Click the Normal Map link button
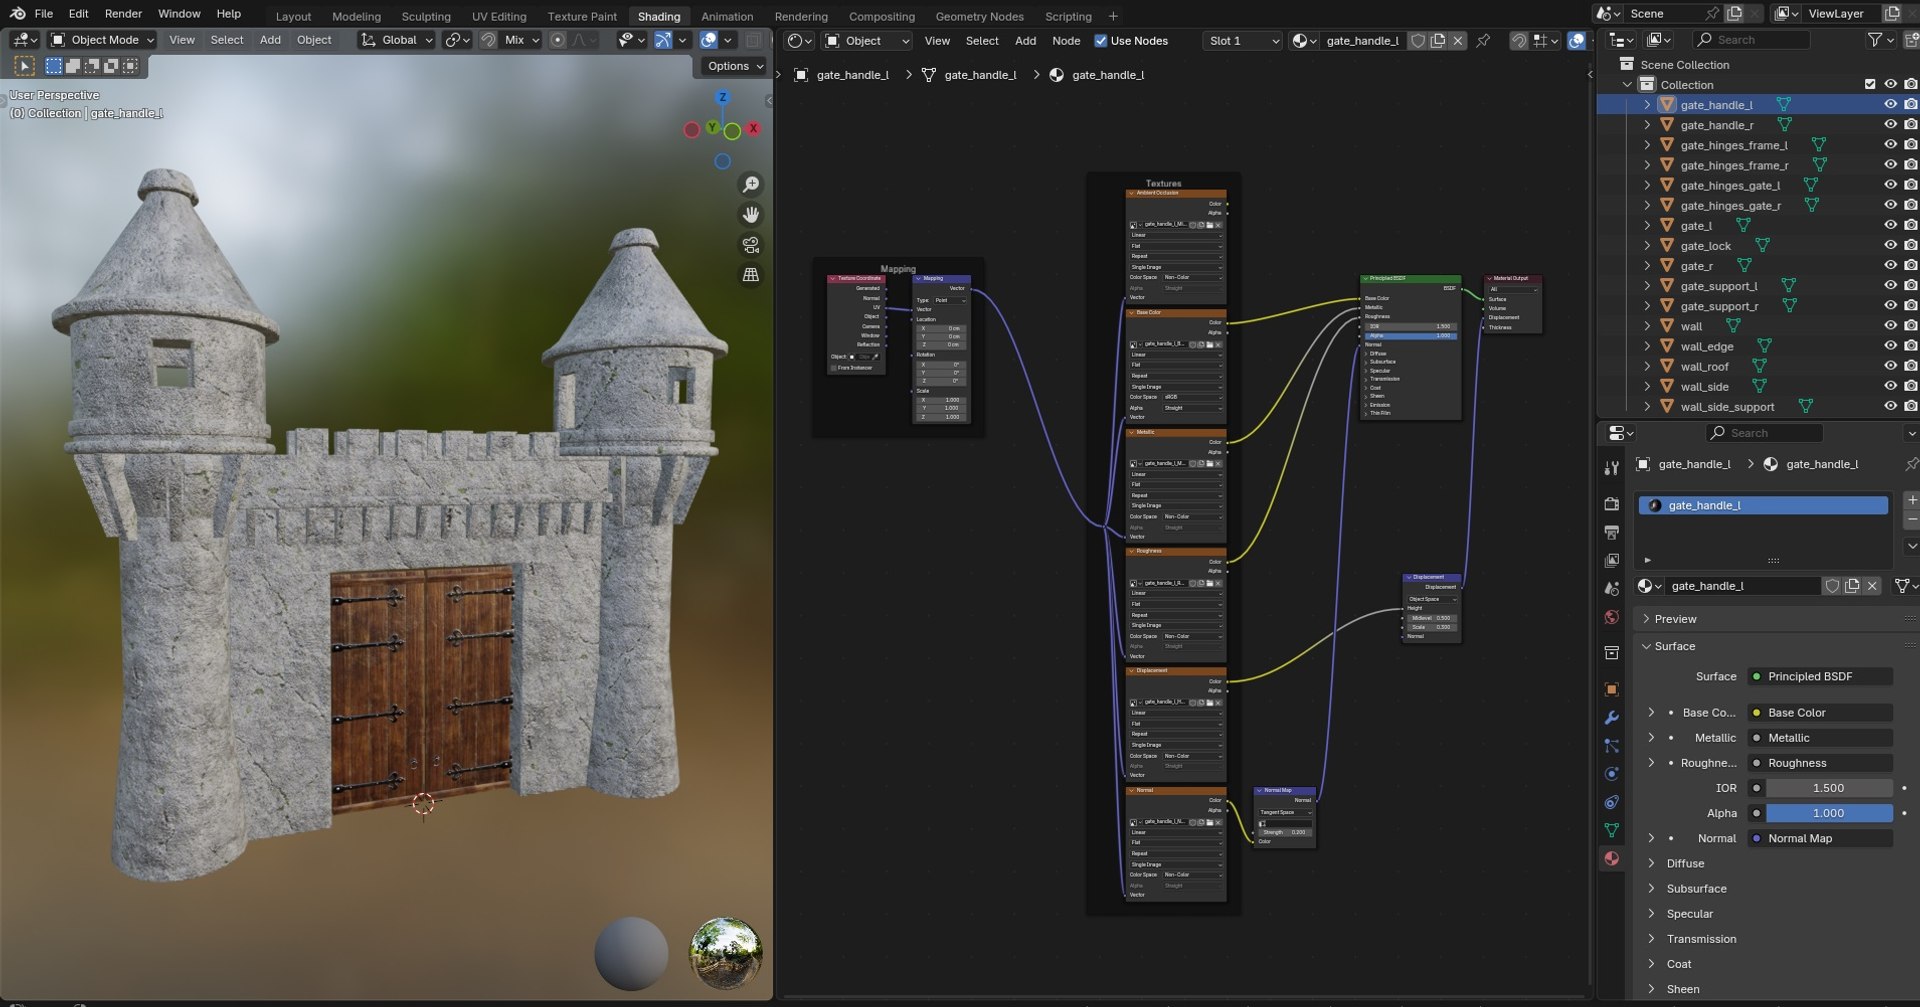Screen dimensions: 1920x1007 [x=1820, y=839]
